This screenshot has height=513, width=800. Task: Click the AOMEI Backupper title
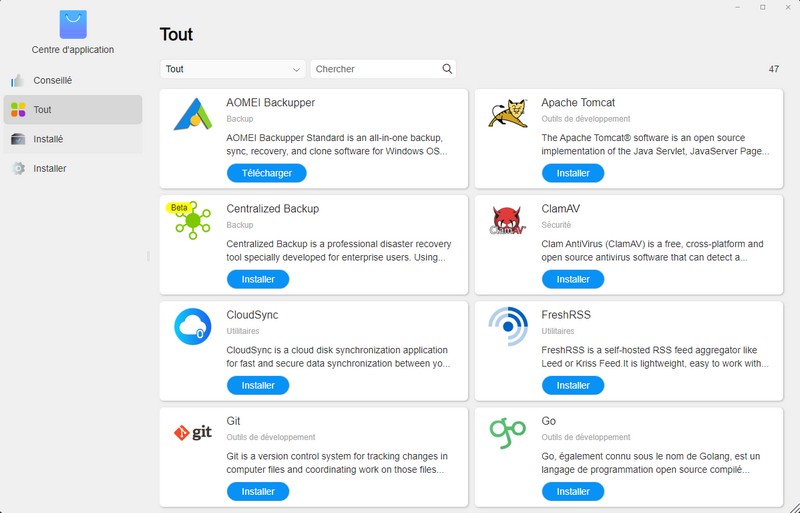pyautogui.click(x=270, y=103)
